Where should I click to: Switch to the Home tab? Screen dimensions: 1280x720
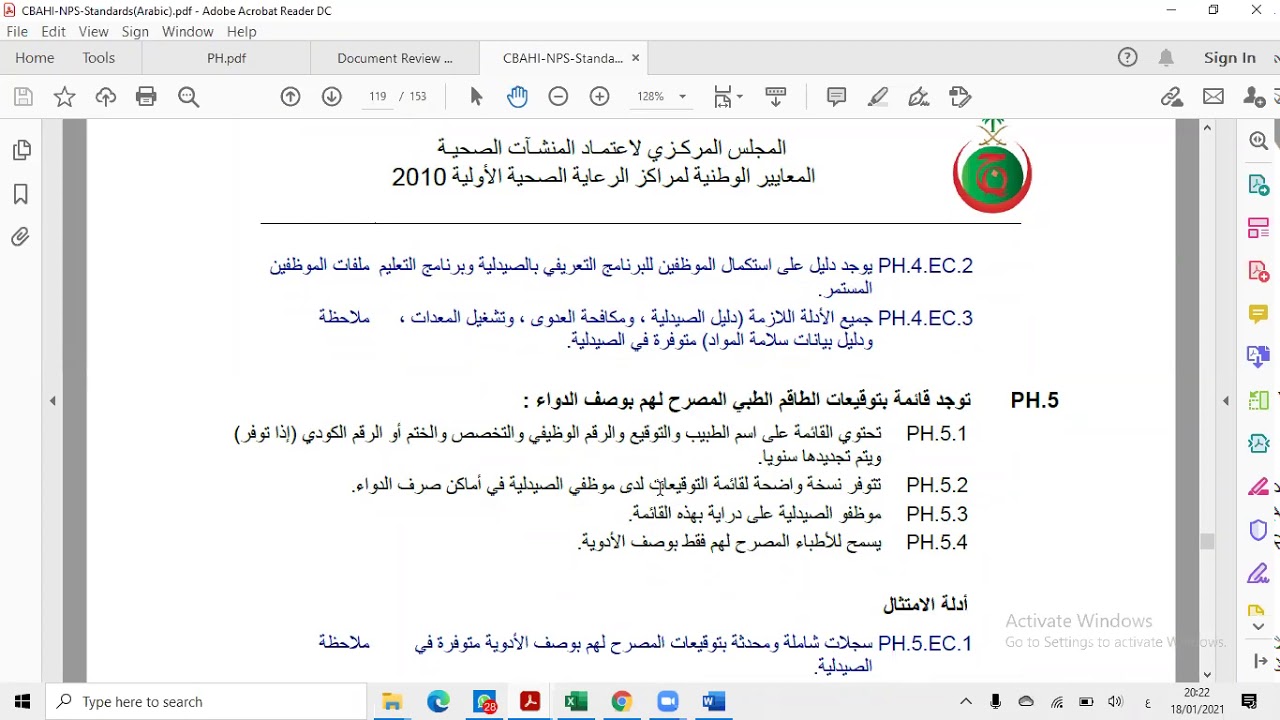[35, 58]
